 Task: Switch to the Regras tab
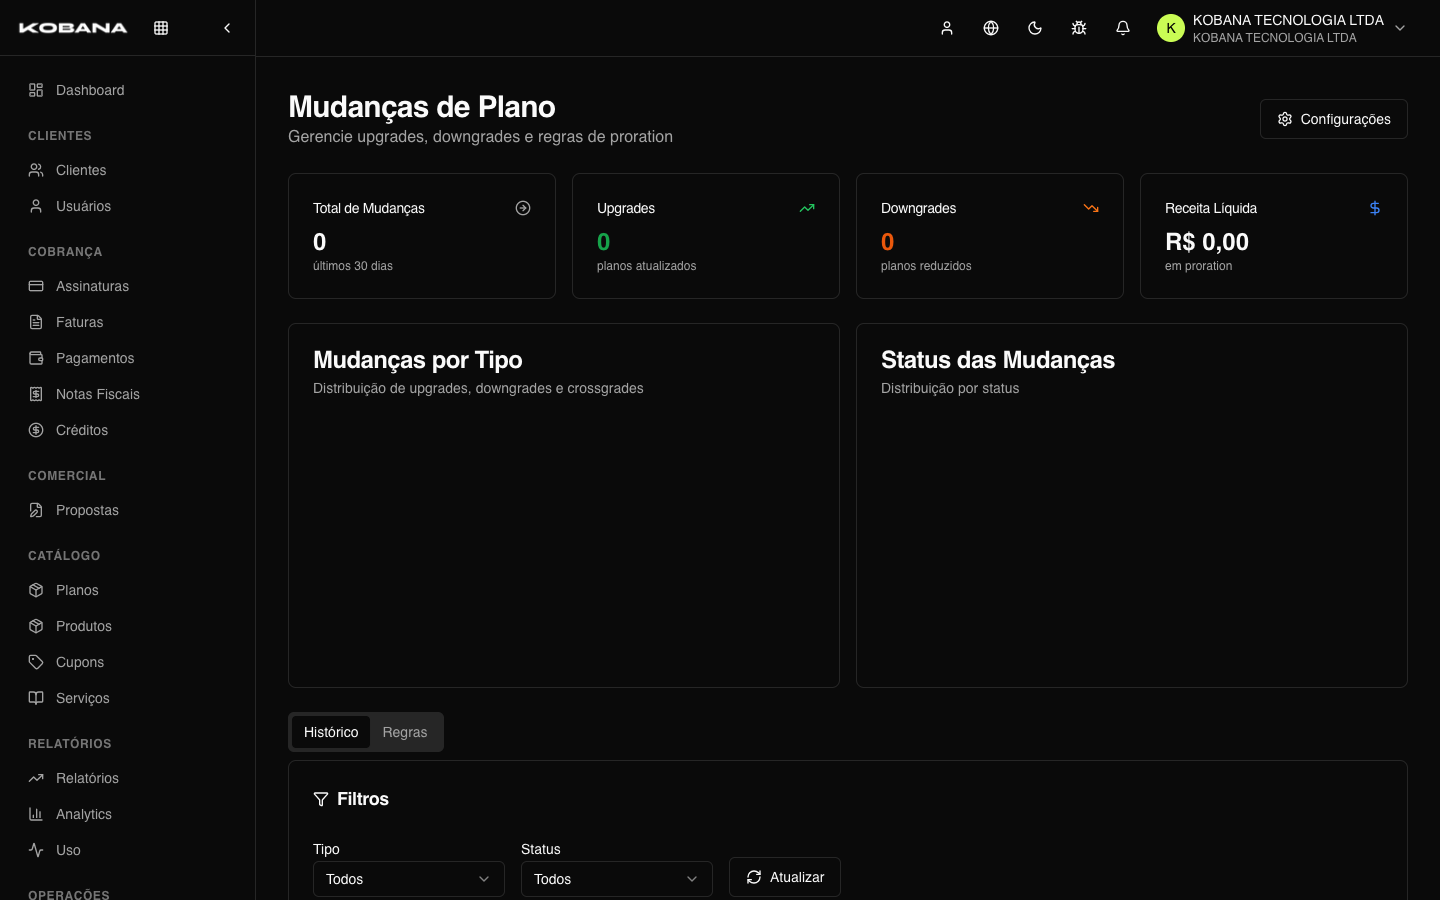[405, 732]
